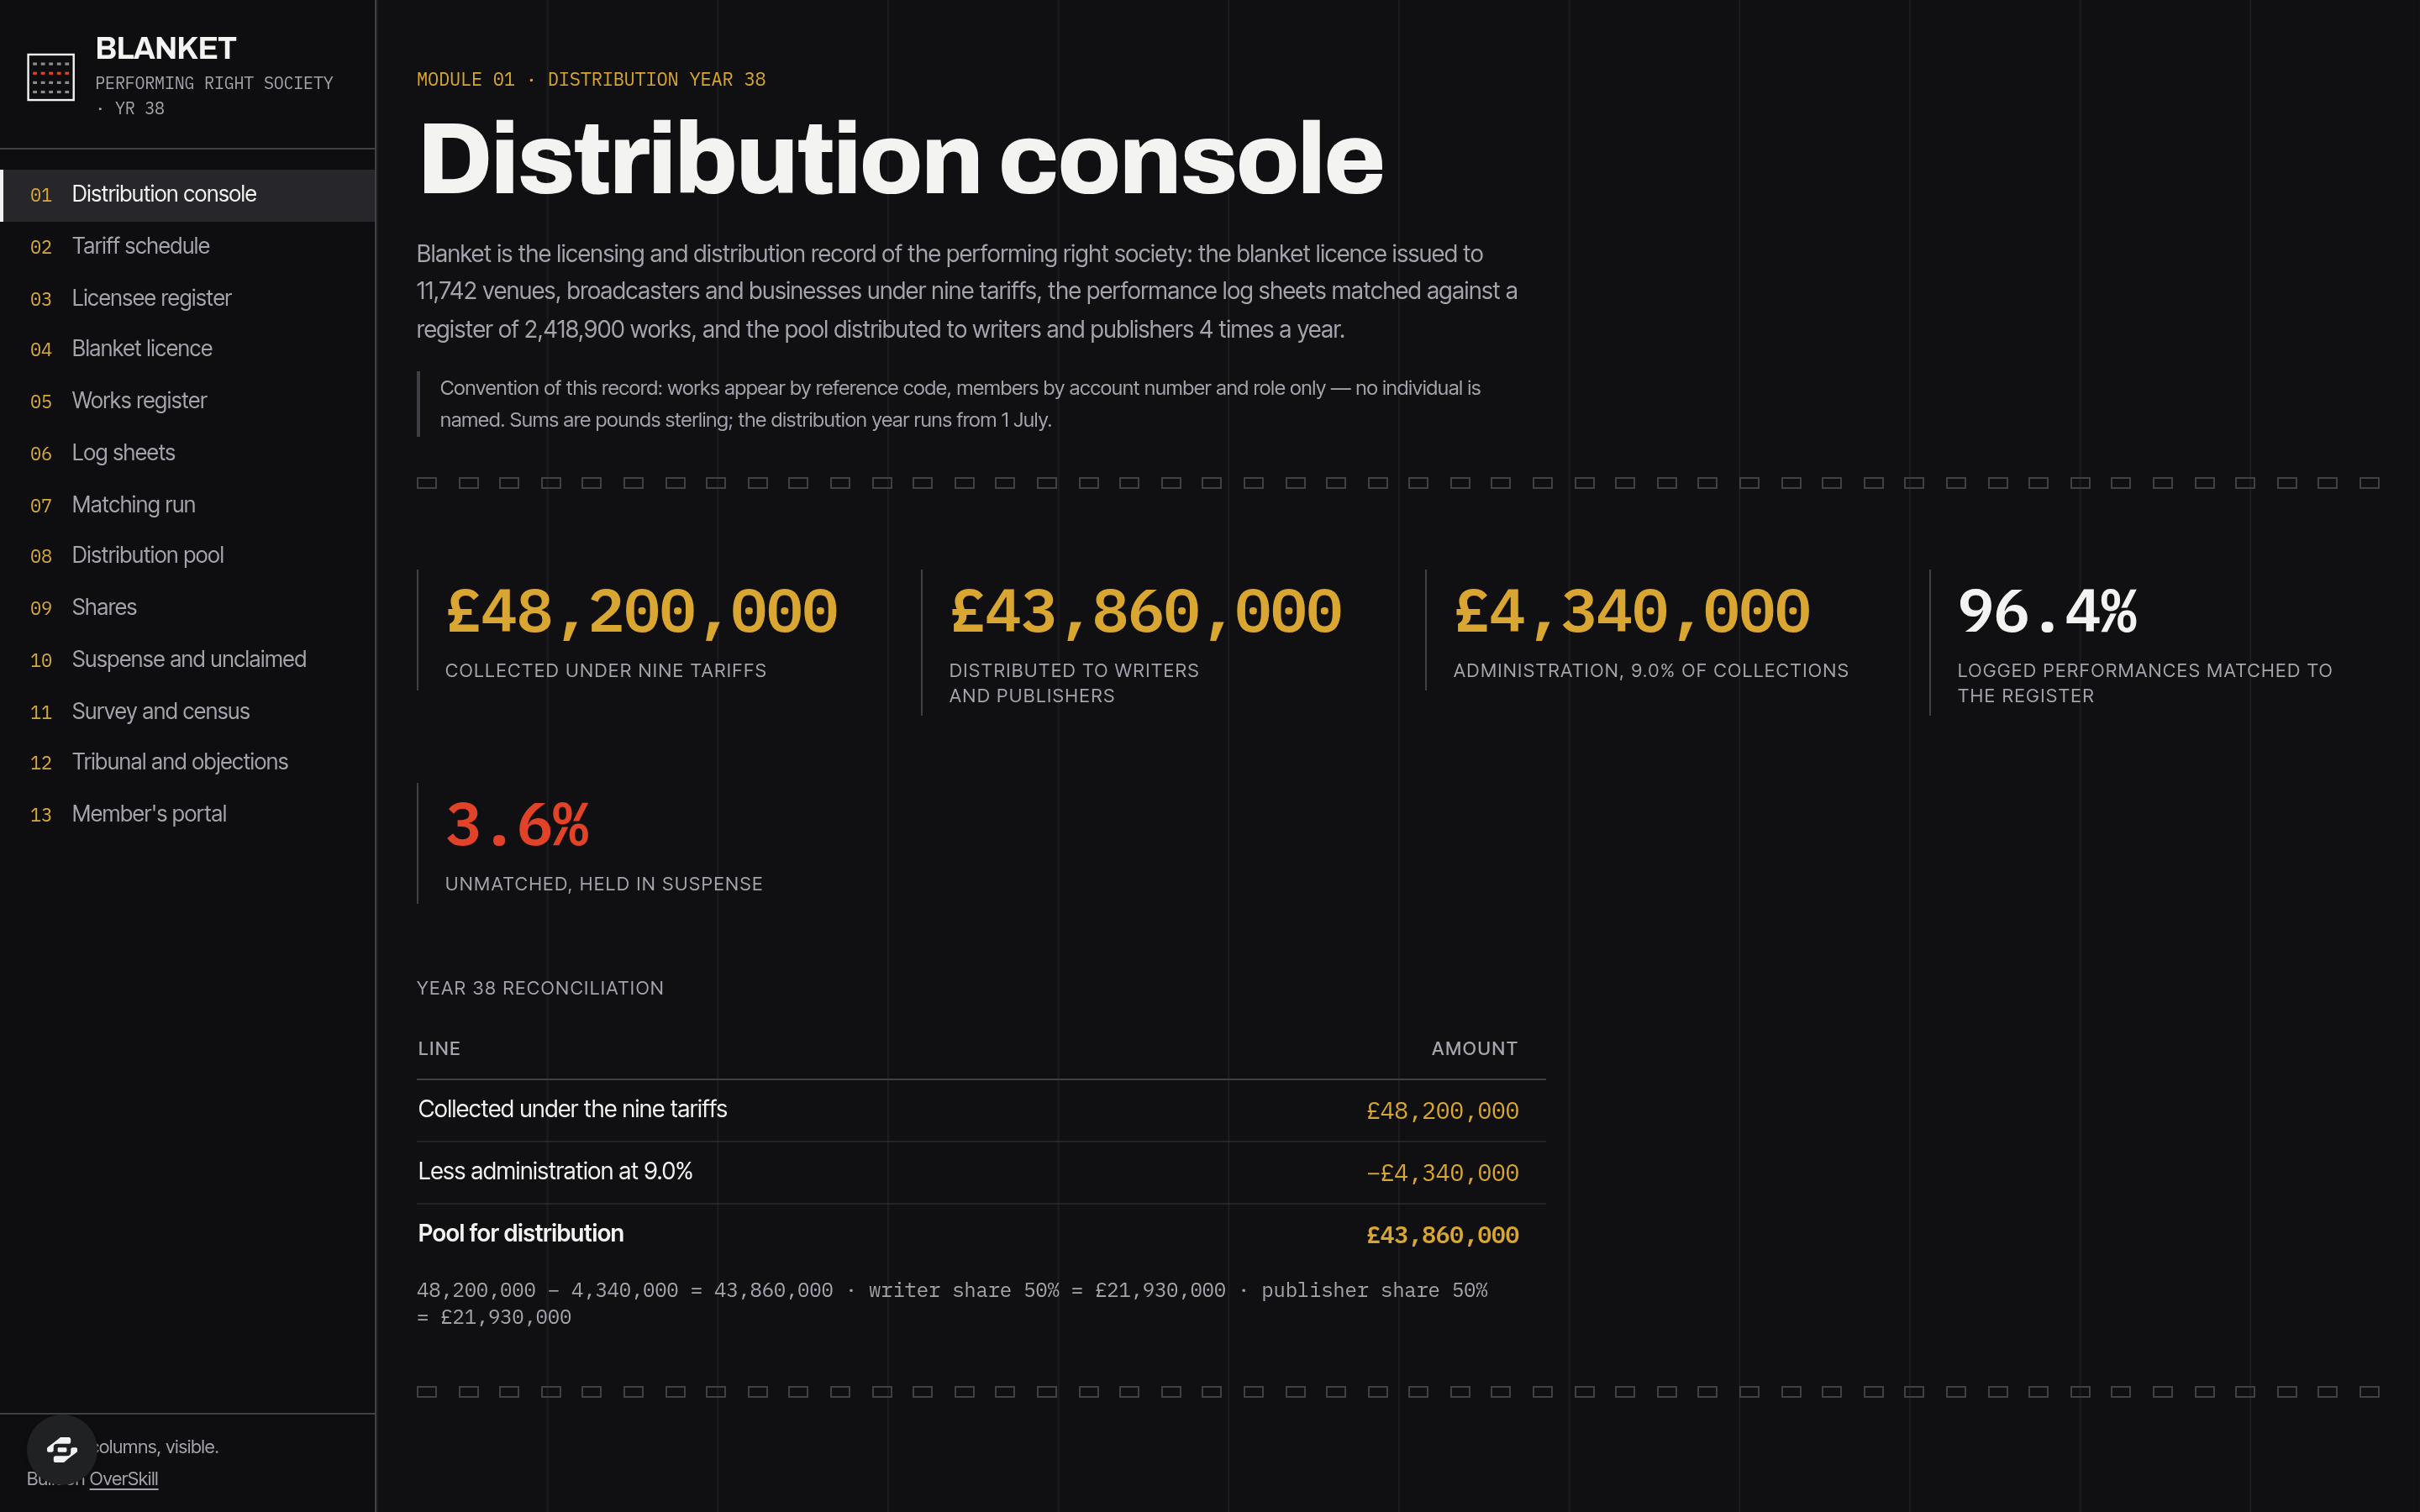2420x1512 pixels.
Task: Click the writer share formula line
Action: coord(952,1303)
